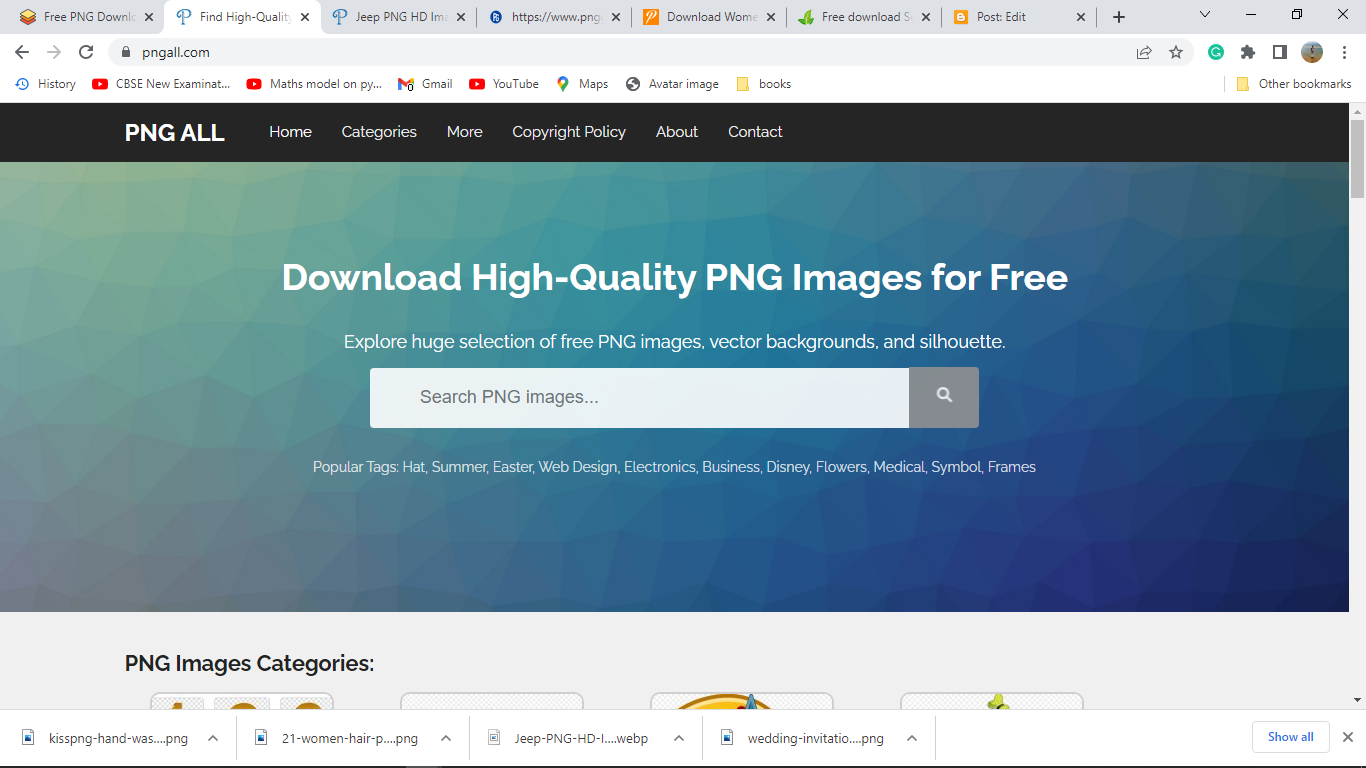The height and width of the screenshot is (768, 1366).
Task: Click the Frames popular tag
Action: 1012,467
